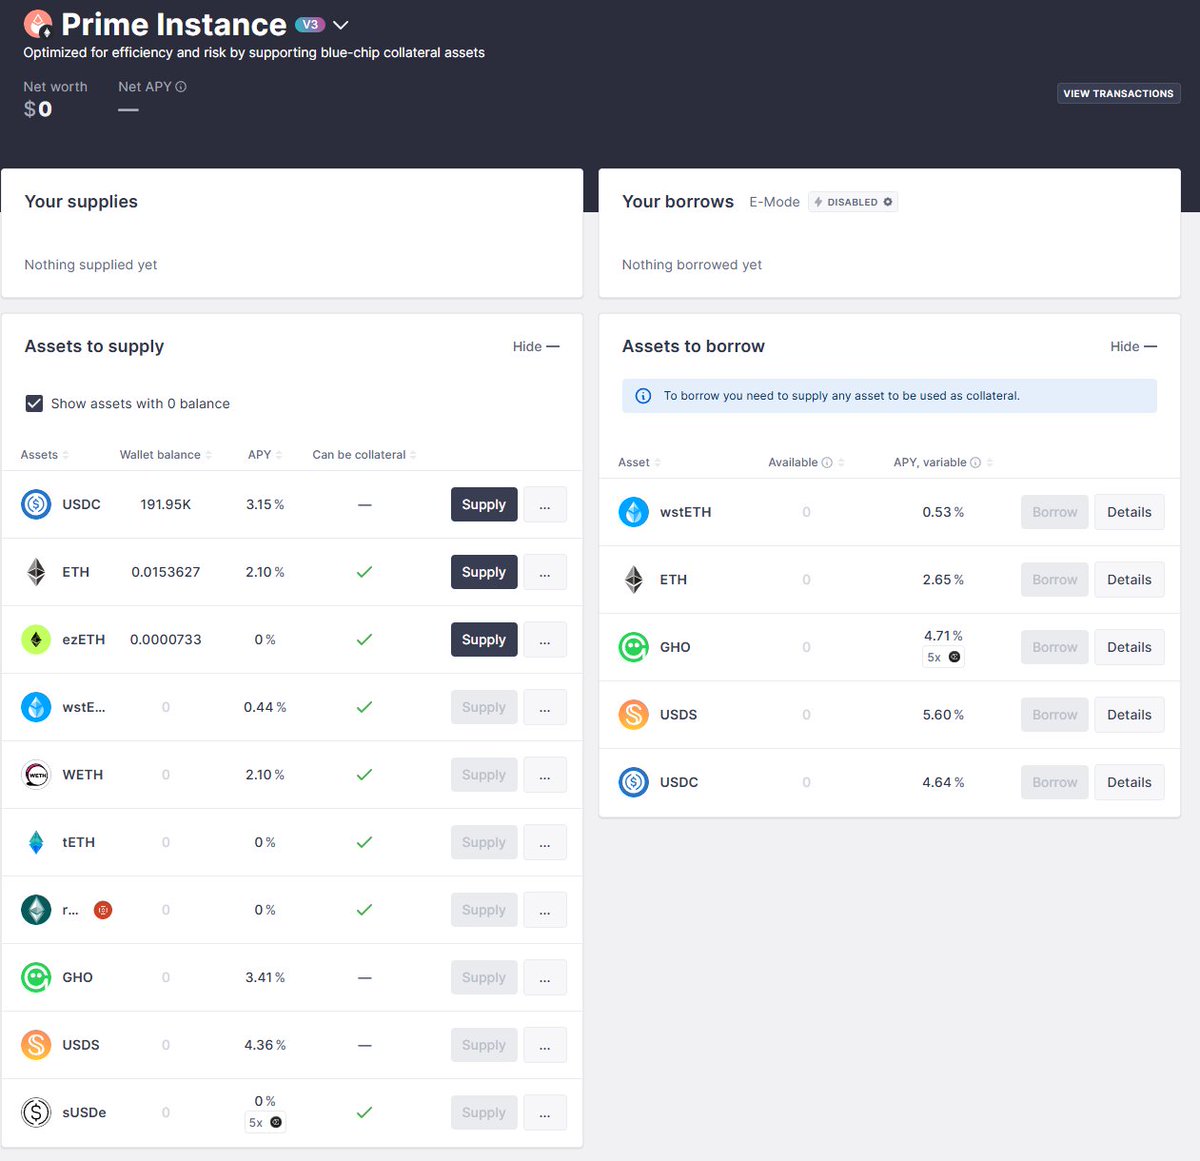Screen dimensions: 1200x1161
Task: Hide the Assets to supply panel
Action: [x=536, y=346]
